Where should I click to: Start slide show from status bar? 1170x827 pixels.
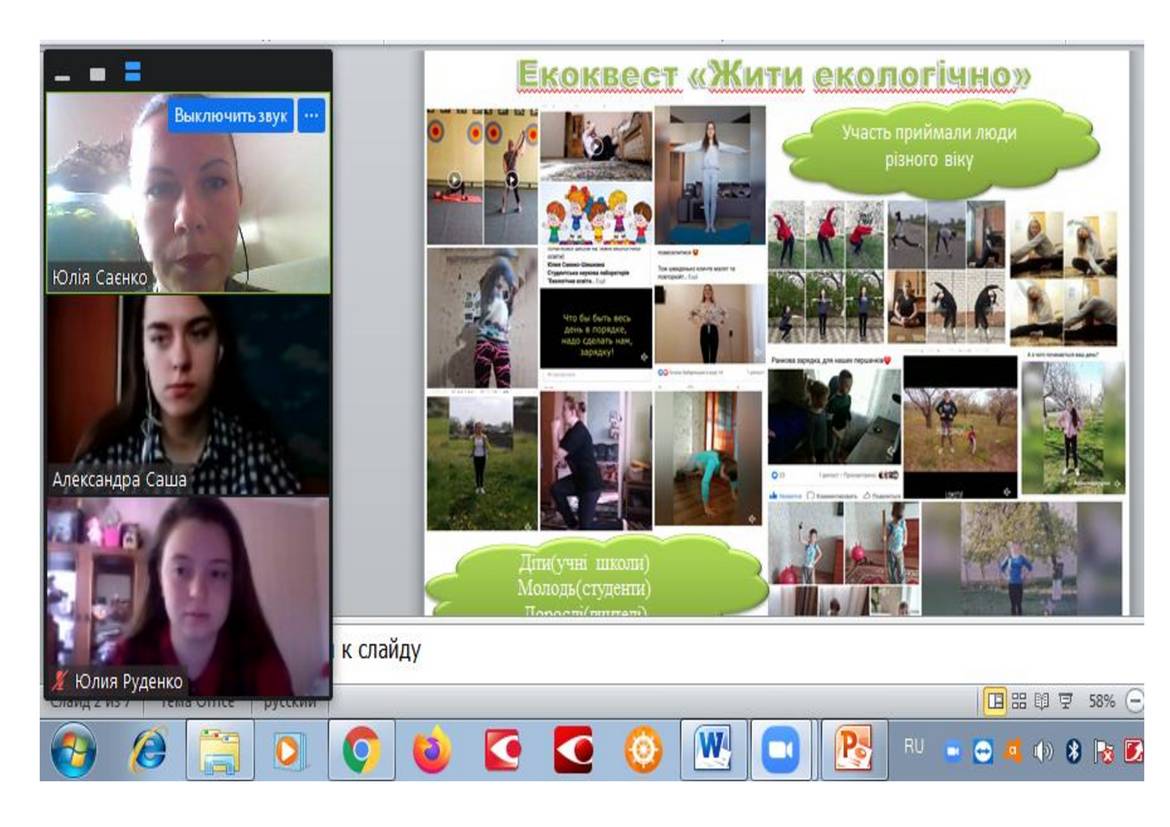coord(1065,701)
